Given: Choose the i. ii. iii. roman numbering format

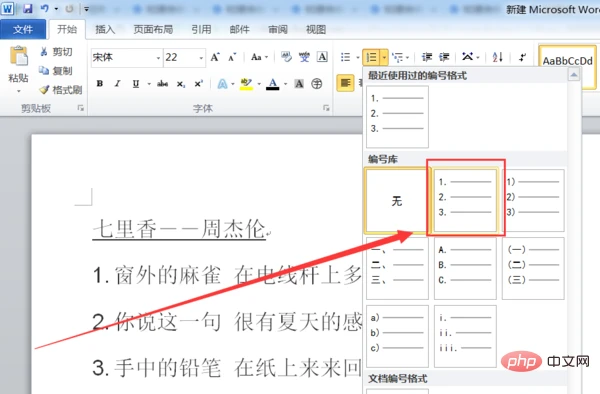Looking at the screenshot, I should pyautogui.click(x=465, y=336).
